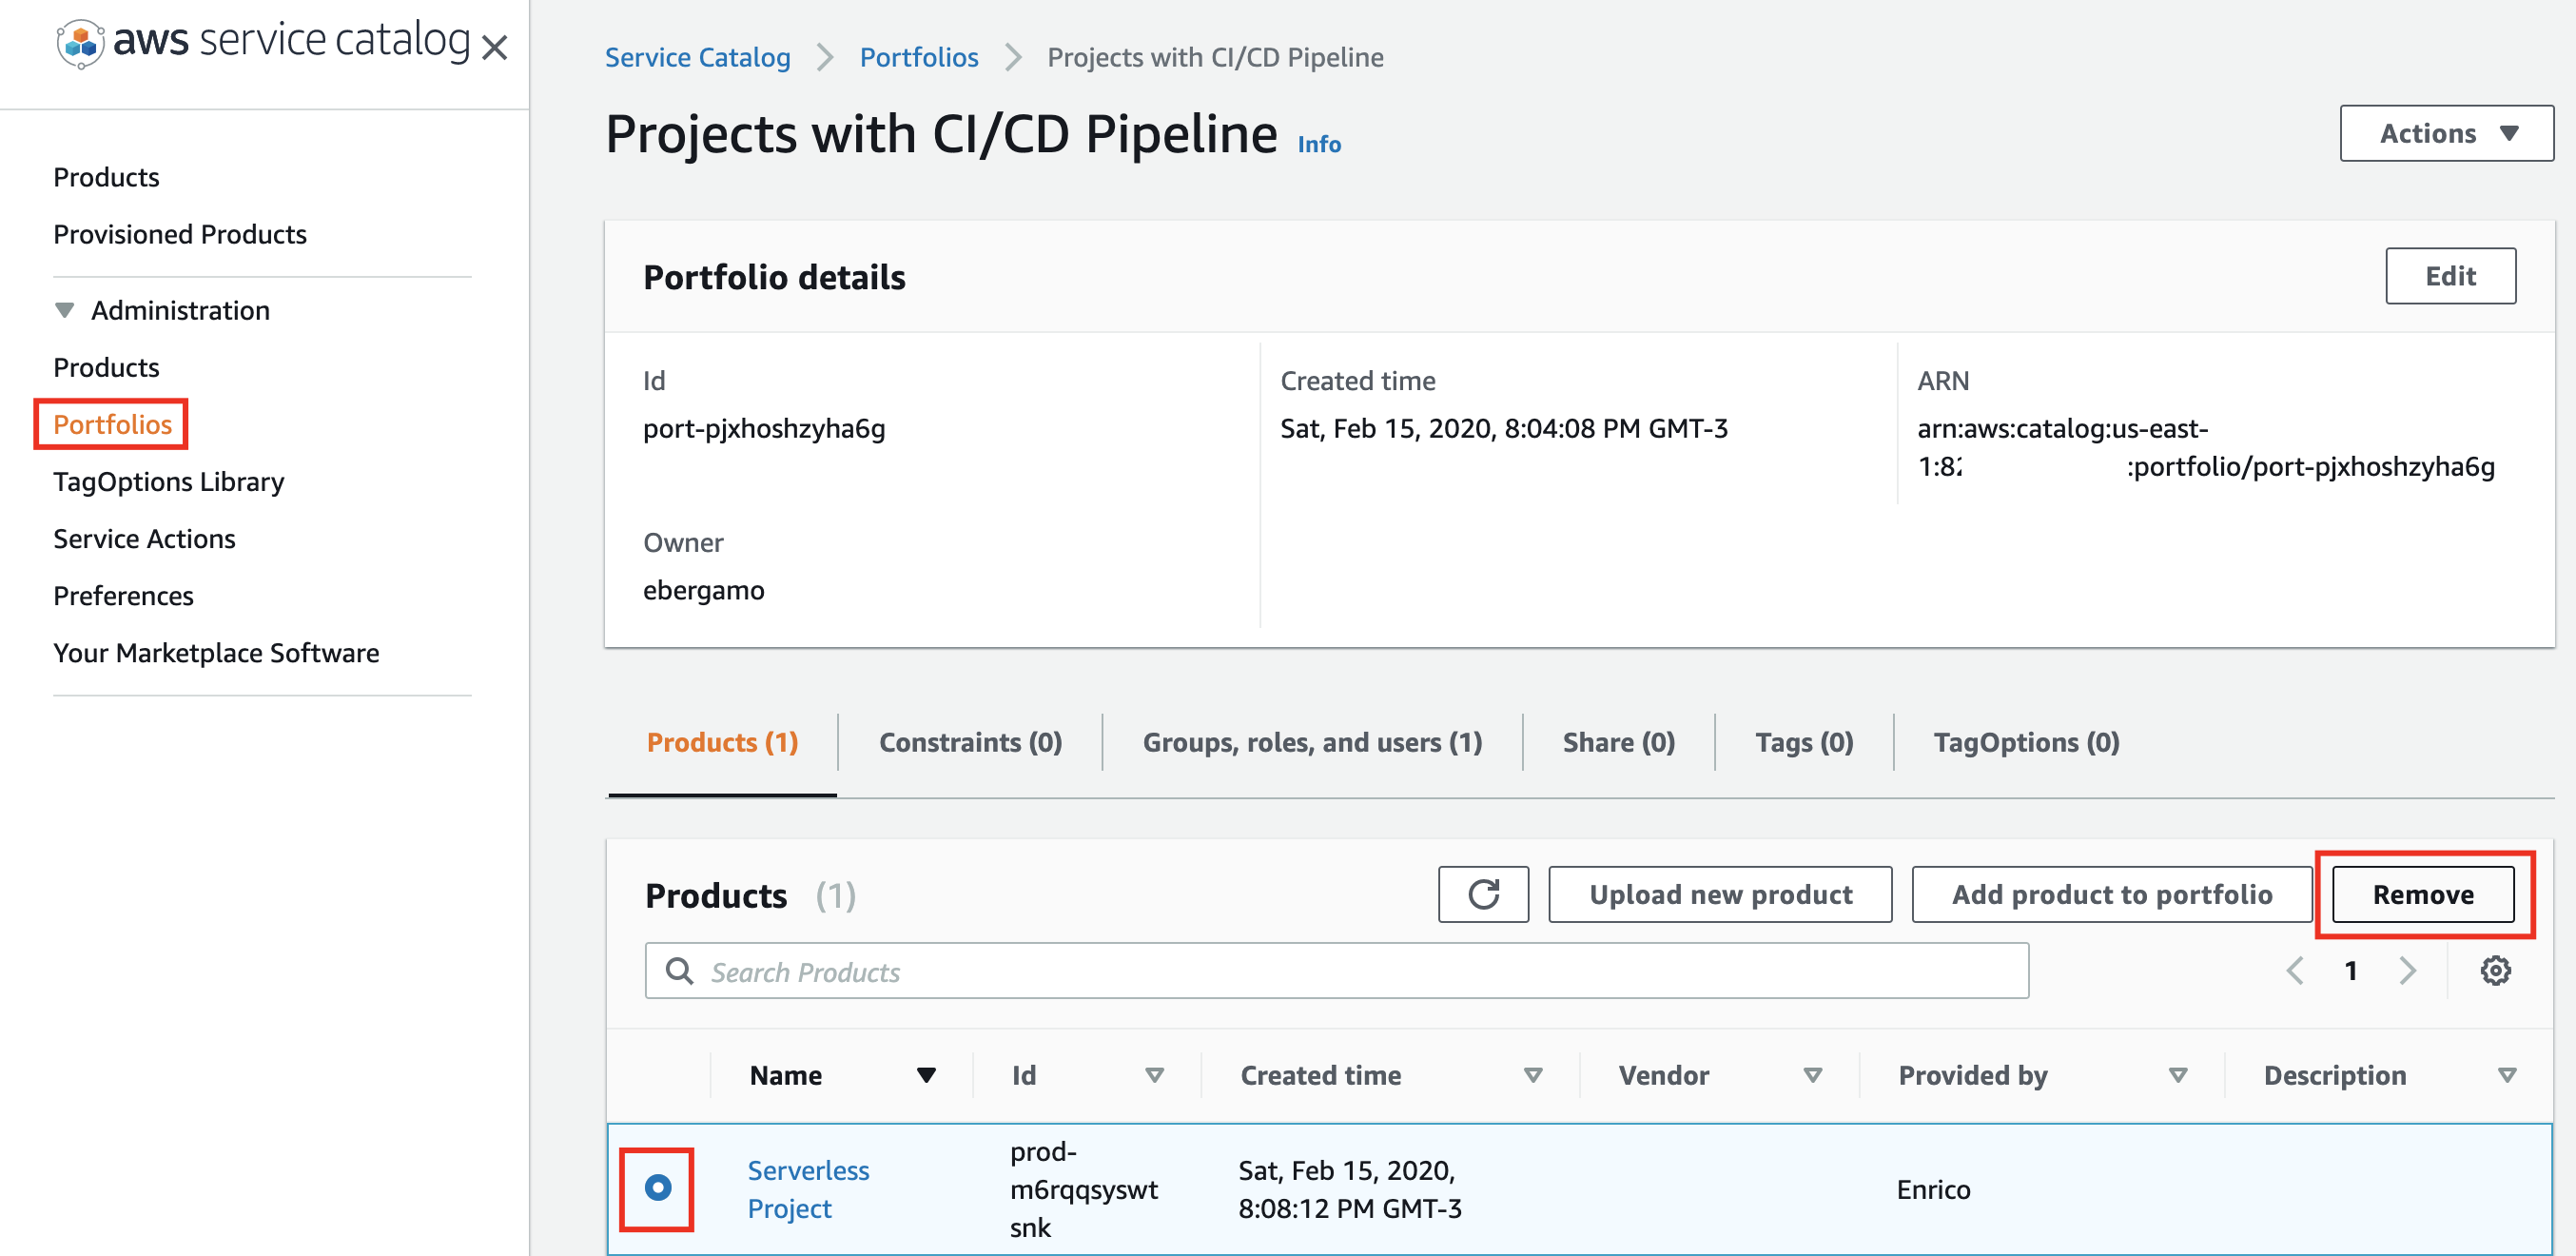
Task: Click Add product to portfolio
Action: pos(2112,894)
